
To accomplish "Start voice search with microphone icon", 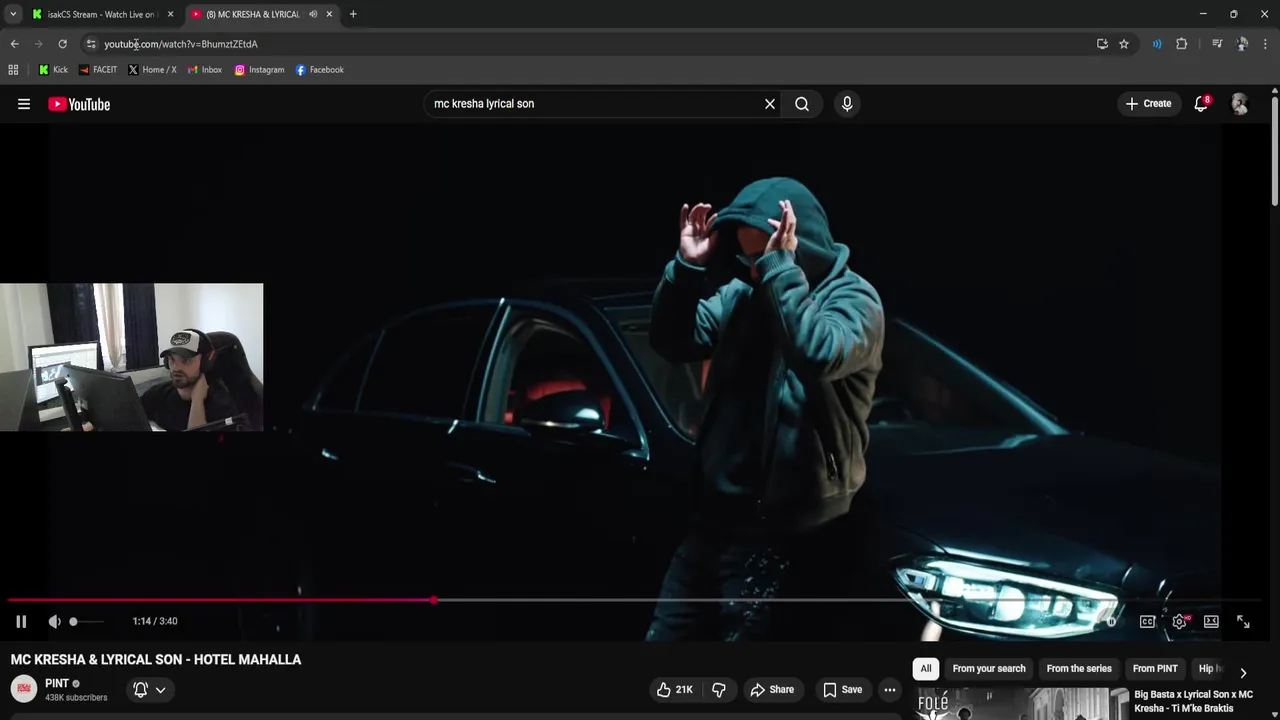I will tap(847, 104).
